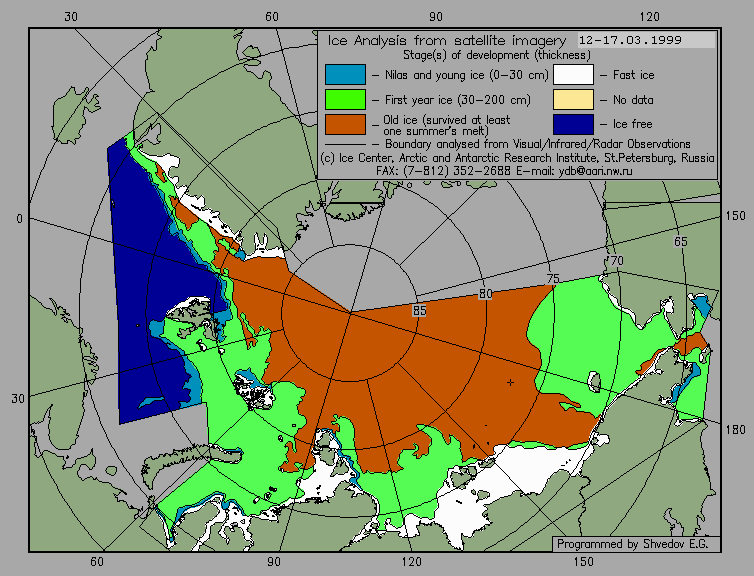This screenshot has width=754, height=576.
Task: Click the 0 longitude label
Action: [19, 219]
